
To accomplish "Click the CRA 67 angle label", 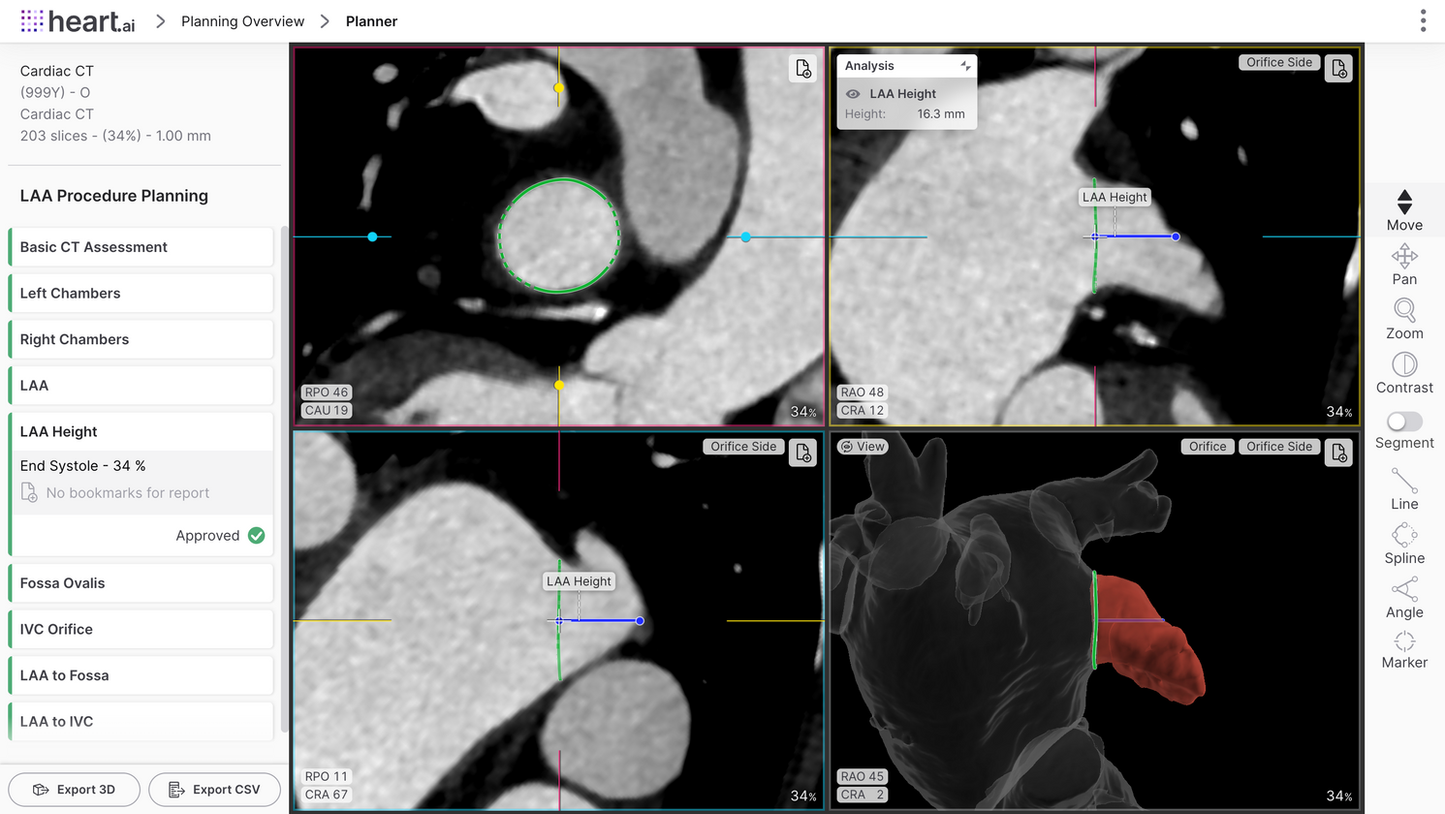I will click(327, 795).
